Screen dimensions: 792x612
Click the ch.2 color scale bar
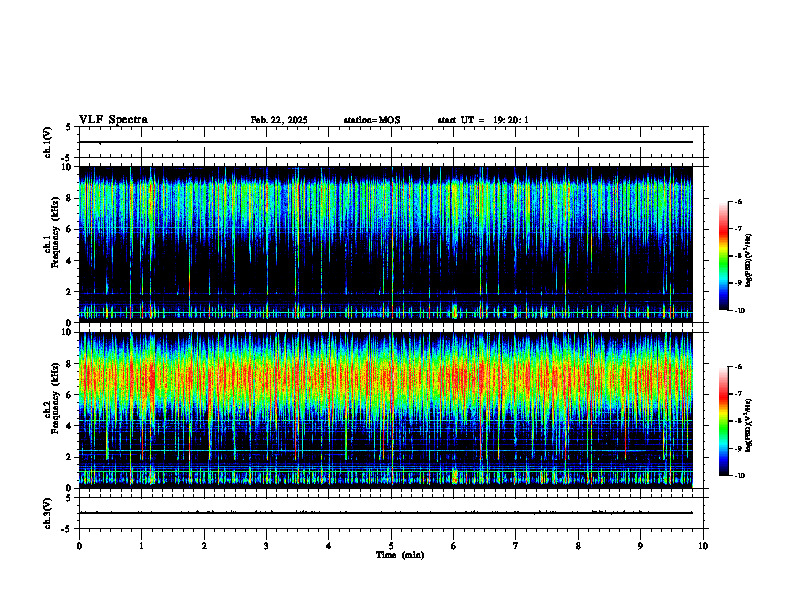724,421
